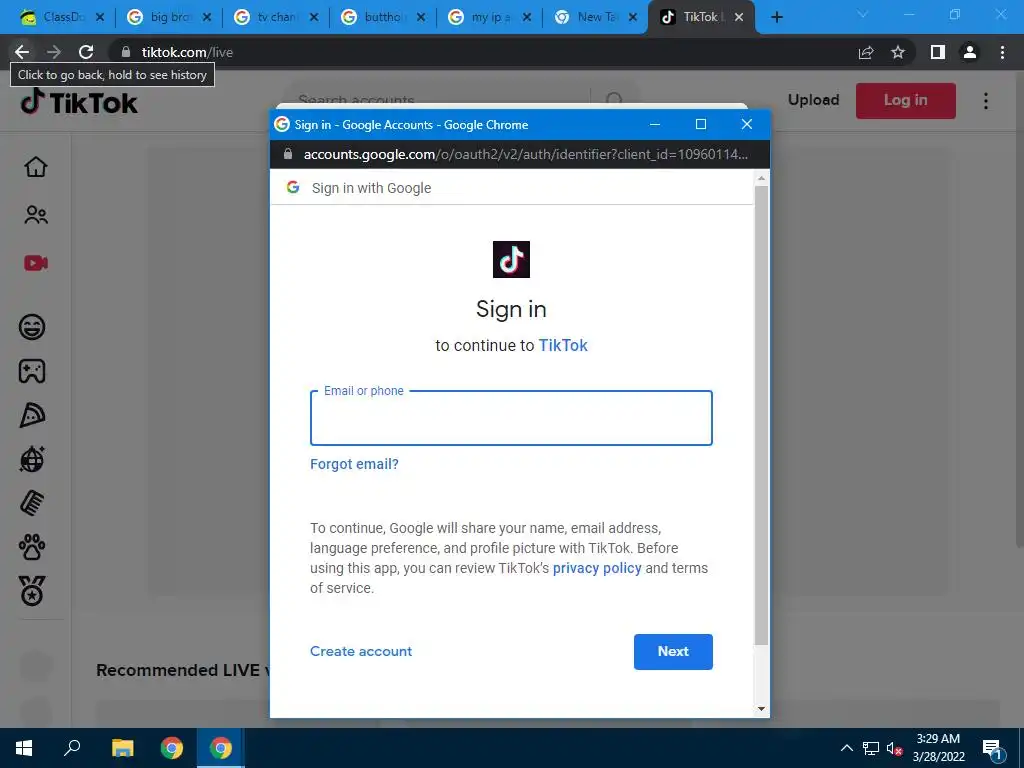Open a new browser tab with plus
This screenshot has width=1024, height=768.
776,17
